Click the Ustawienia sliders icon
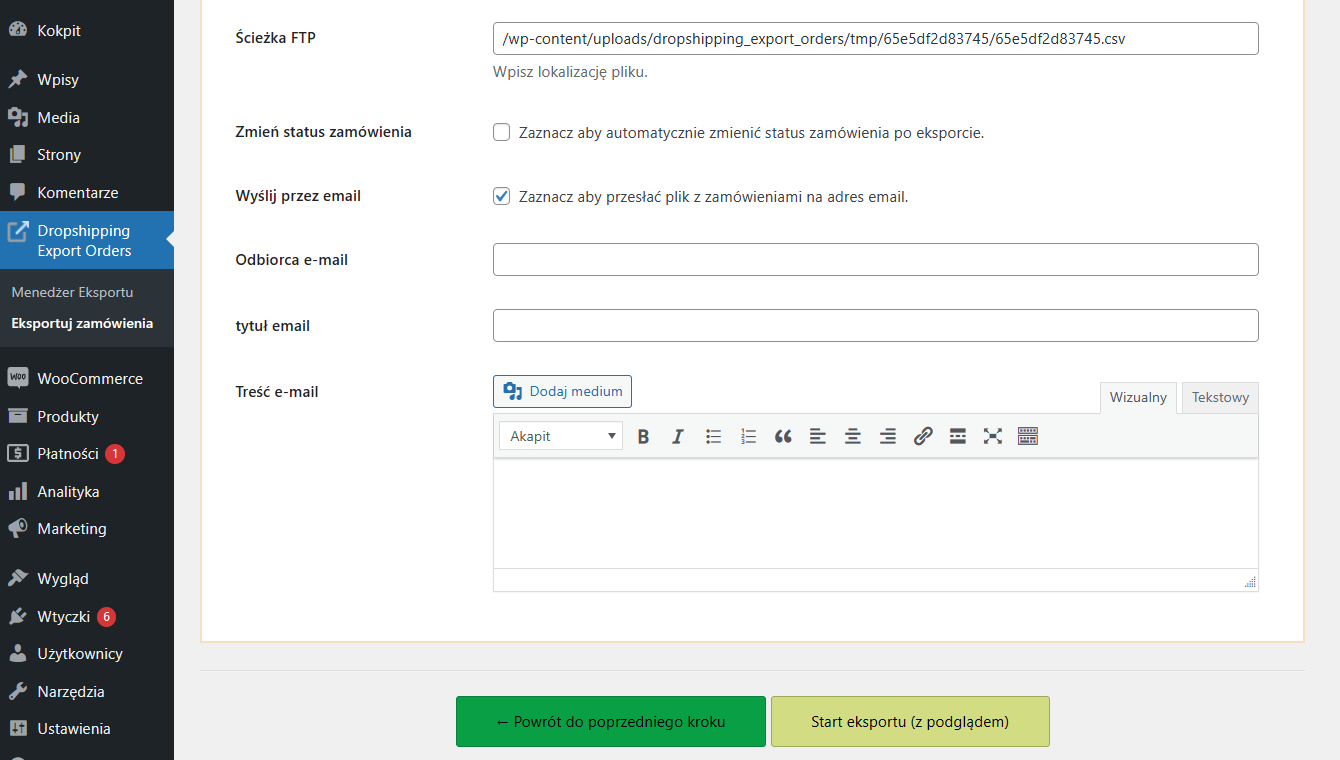 (17, 729)
